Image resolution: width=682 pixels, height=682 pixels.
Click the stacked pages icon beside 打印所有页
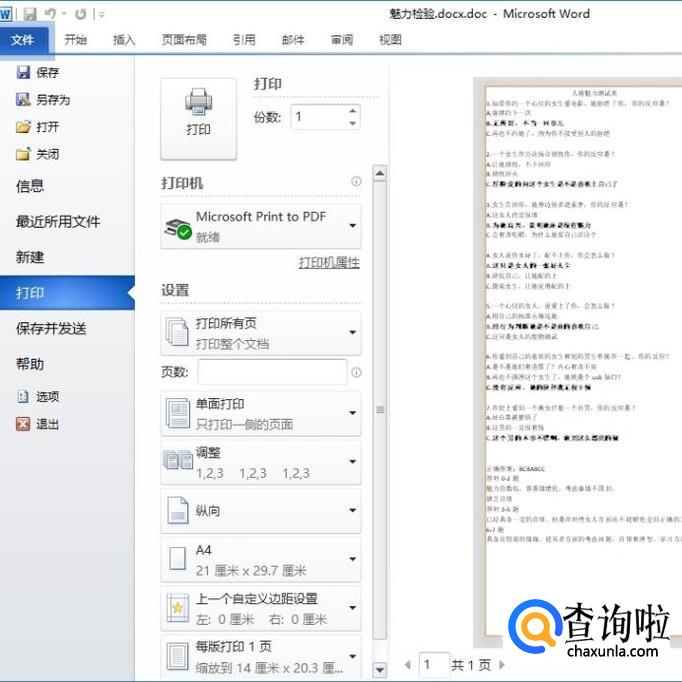coord(177,333)
